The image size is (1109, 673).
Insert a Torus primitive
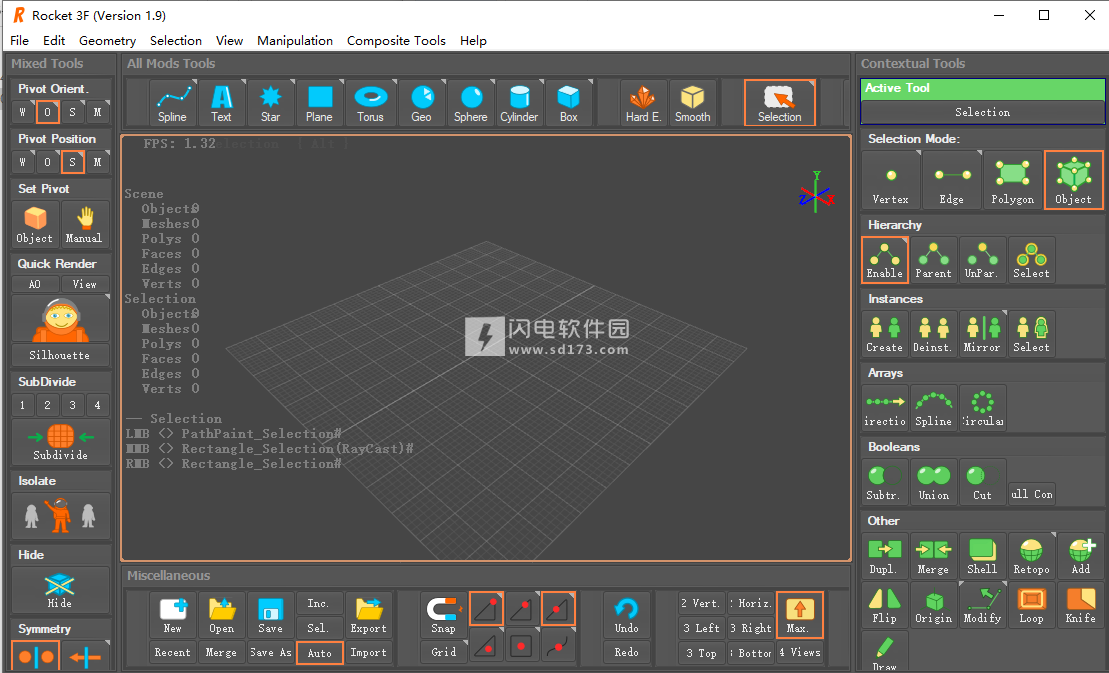[370, 103]
